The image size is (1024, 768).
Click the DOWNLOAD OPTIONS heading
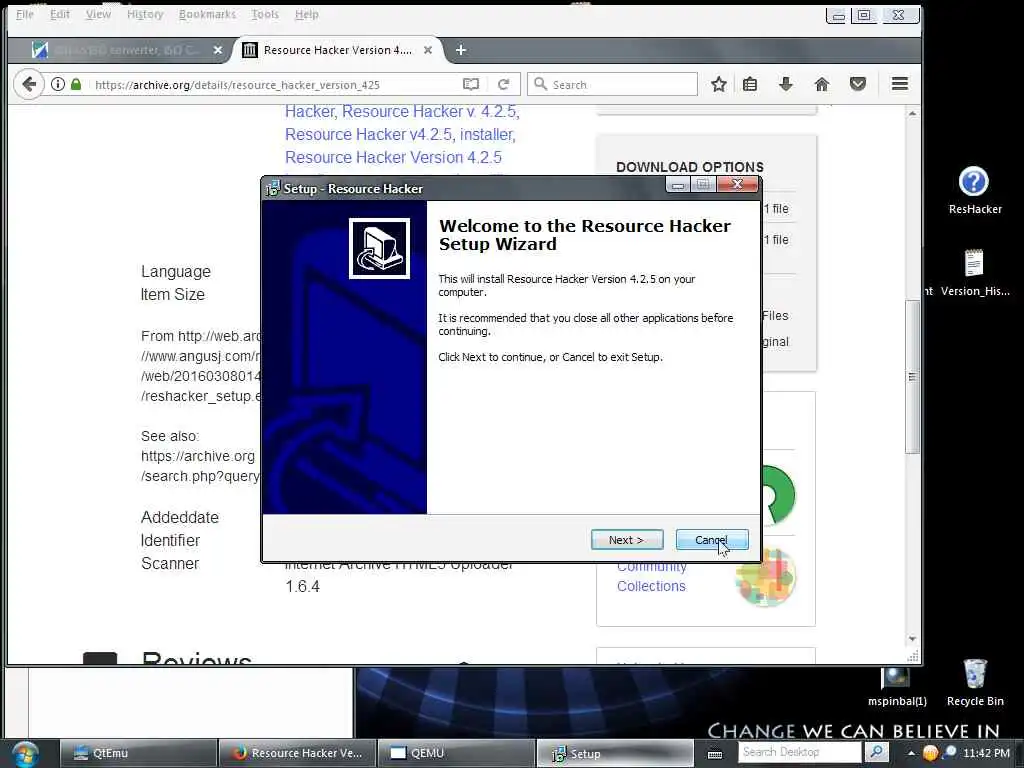tap(690, 167)
